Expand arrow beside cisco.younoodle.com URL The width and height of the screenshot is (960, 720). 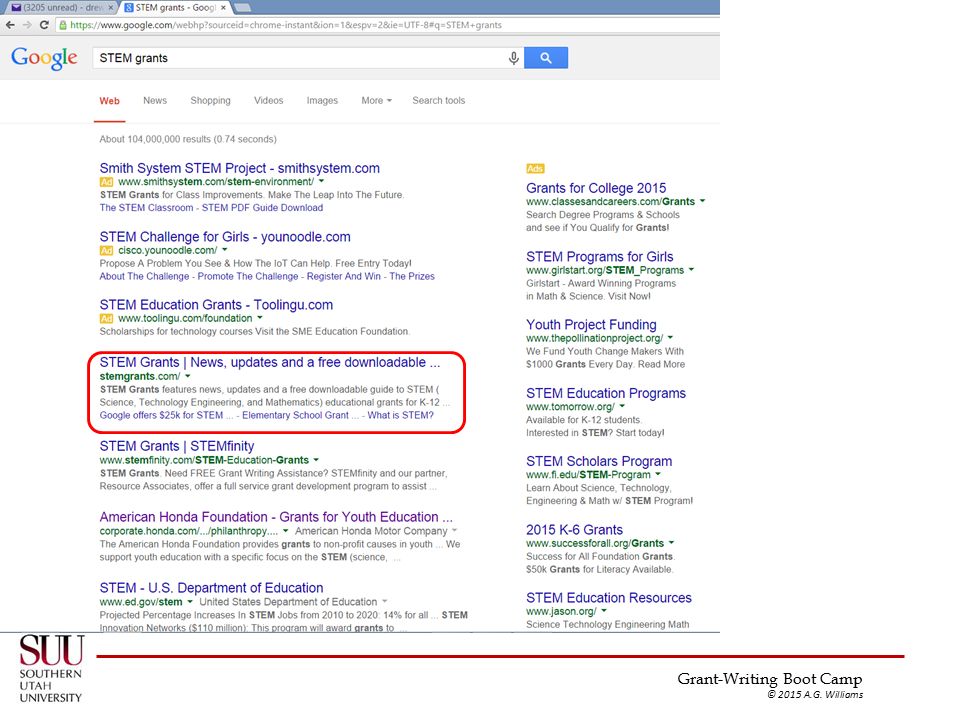click(225, 250)
